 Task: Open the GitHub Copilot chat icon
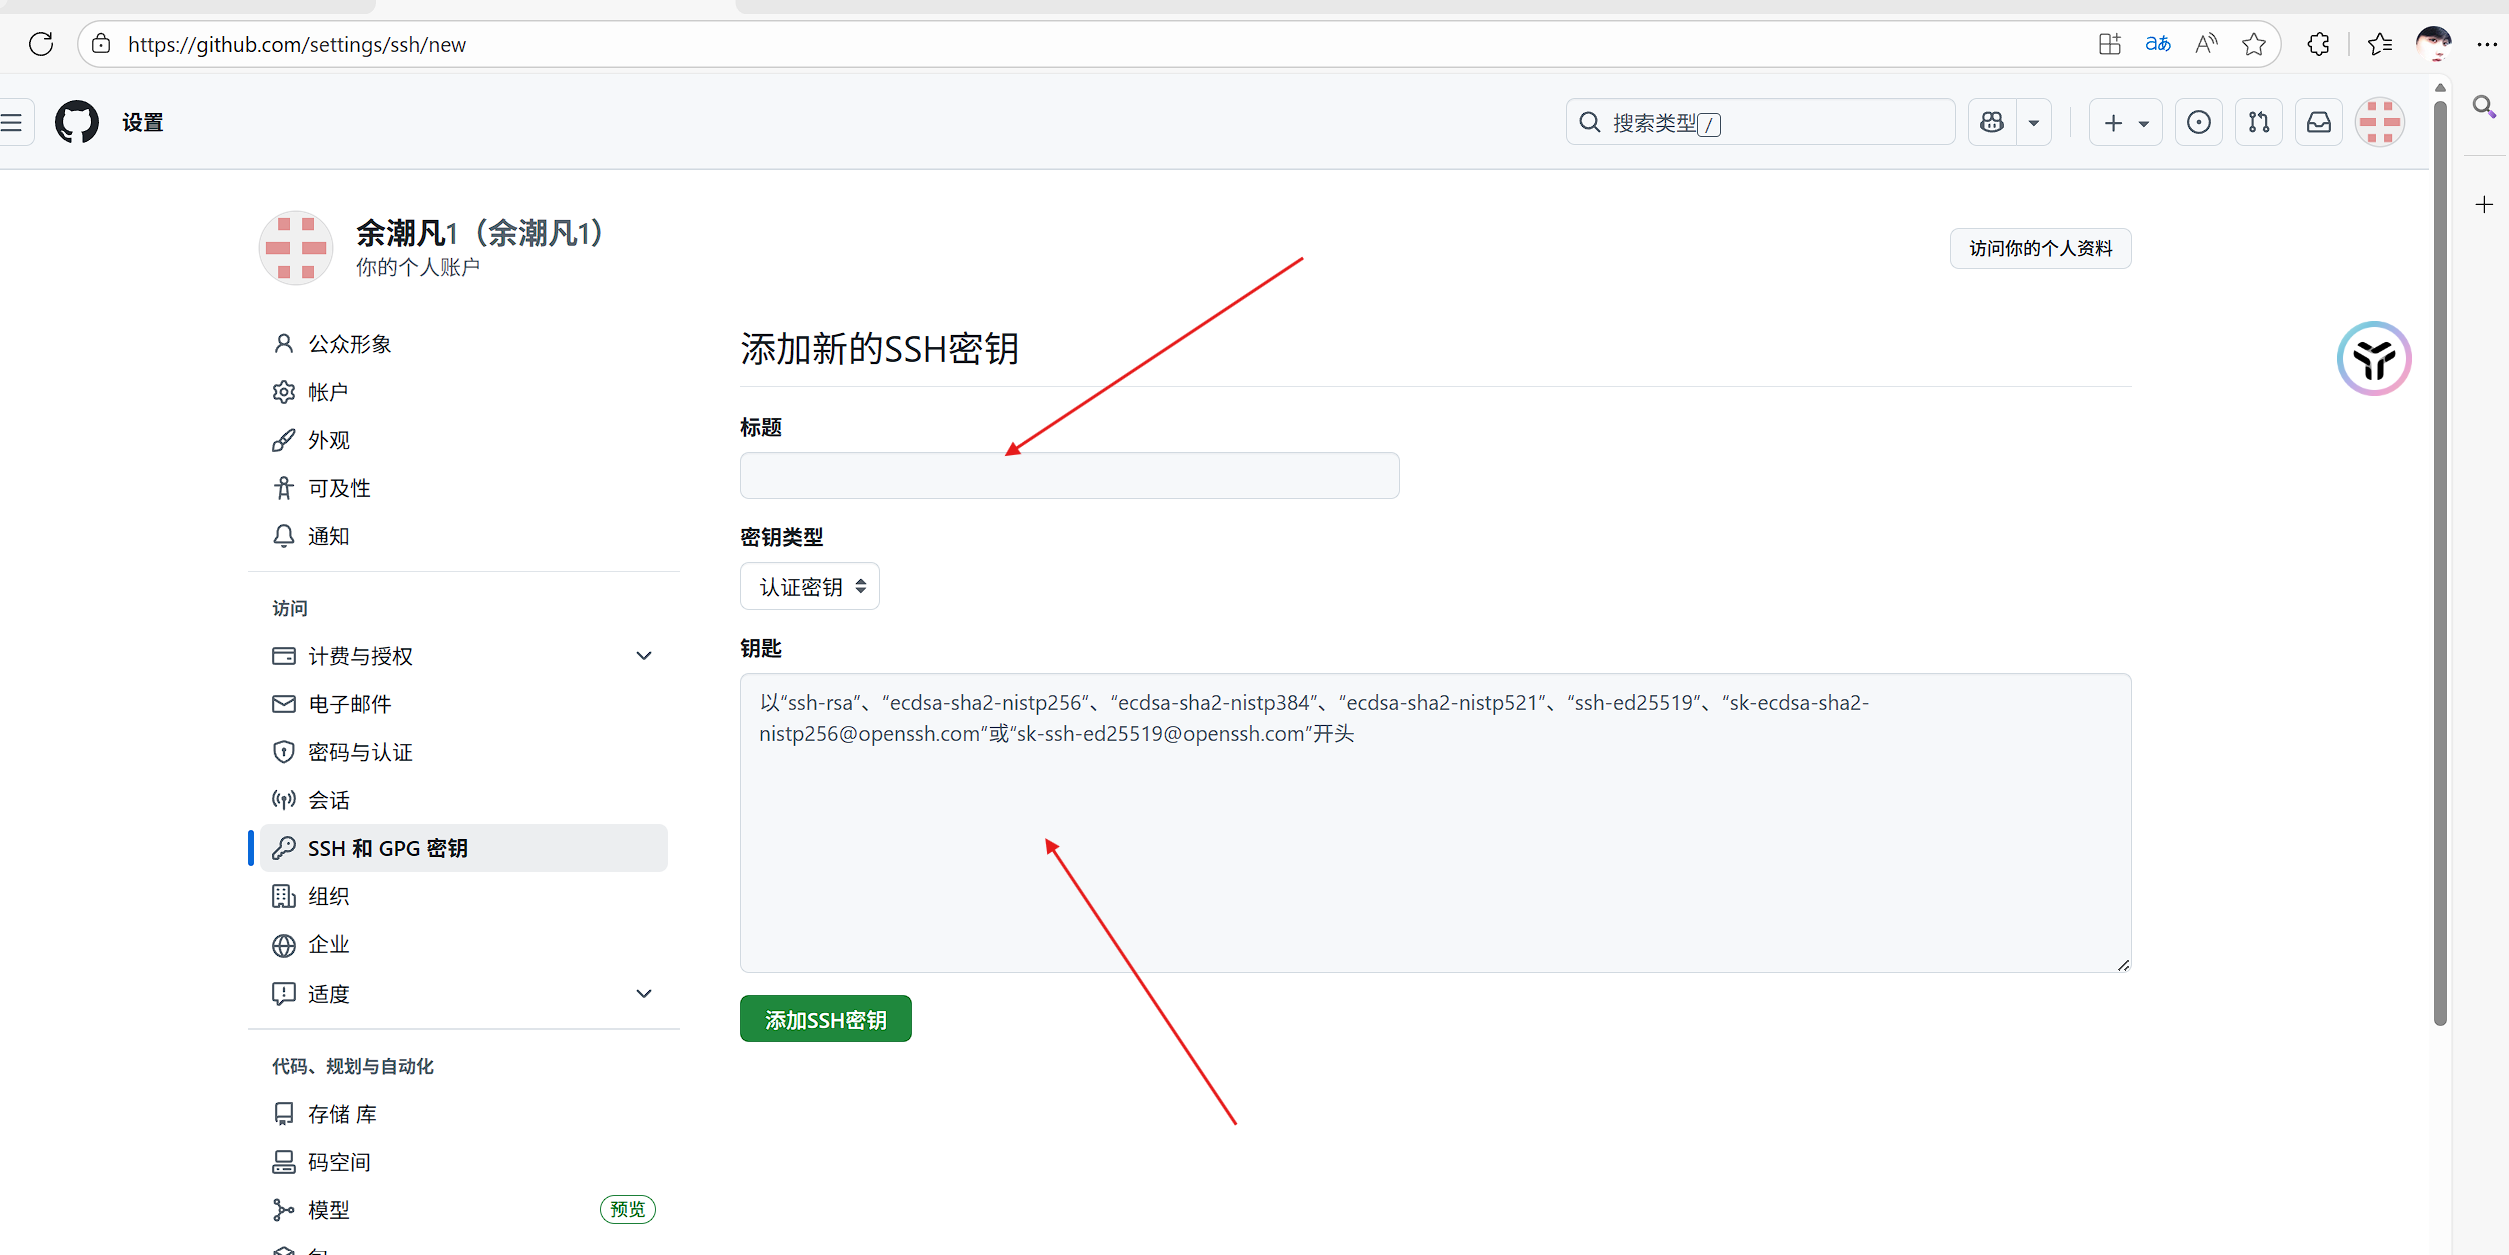tap(1991, 121)
